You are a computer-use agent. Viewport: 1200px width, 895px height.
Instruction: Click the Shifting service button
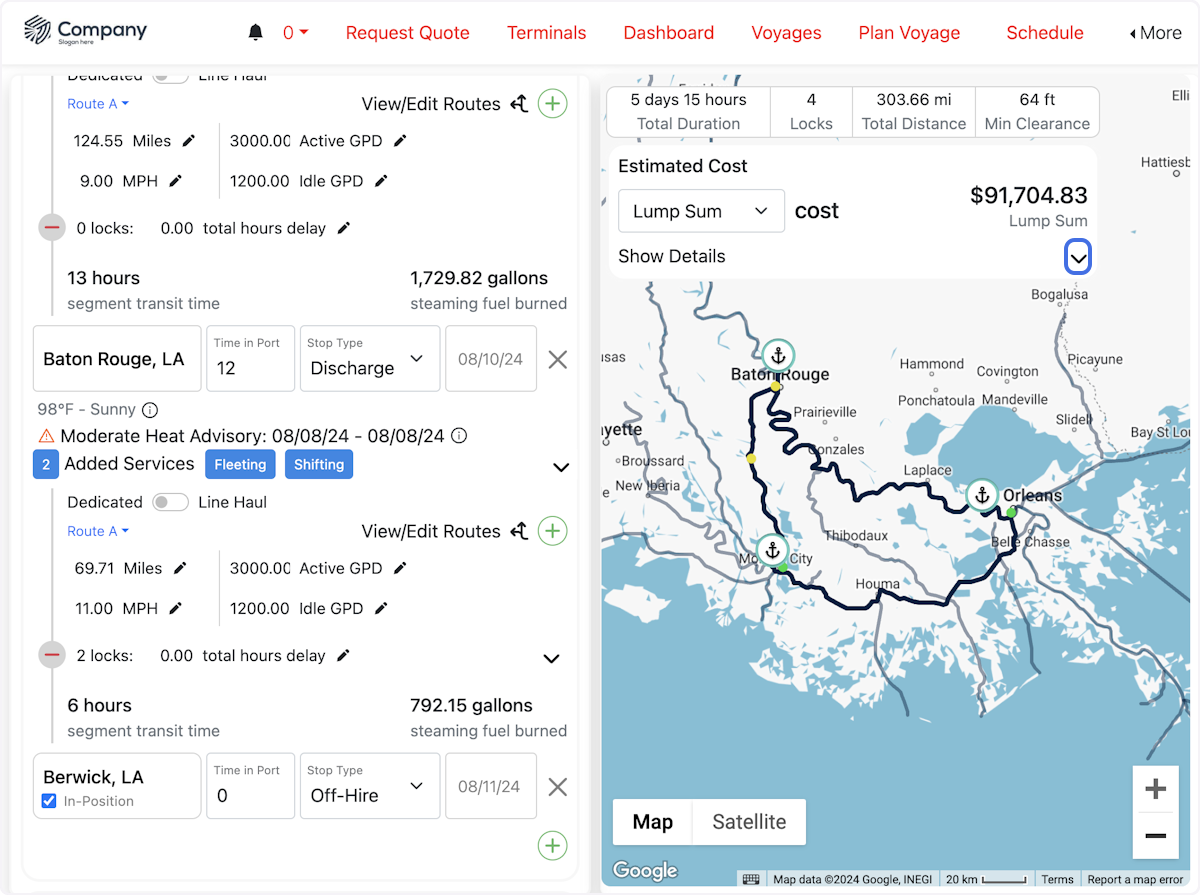click(x=319, y=464)
